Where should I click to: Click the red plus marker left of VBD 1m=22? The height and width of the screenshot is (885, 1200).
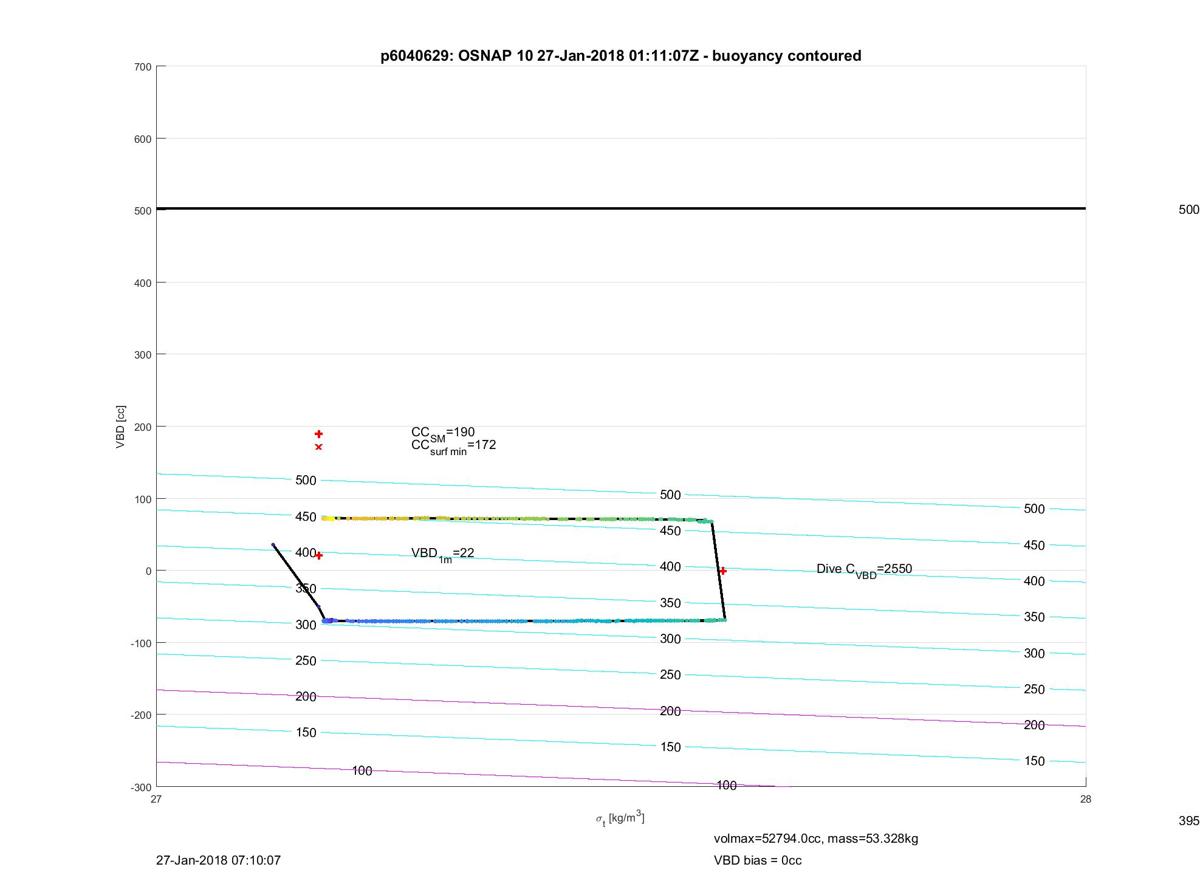click(x=319, y=555)
